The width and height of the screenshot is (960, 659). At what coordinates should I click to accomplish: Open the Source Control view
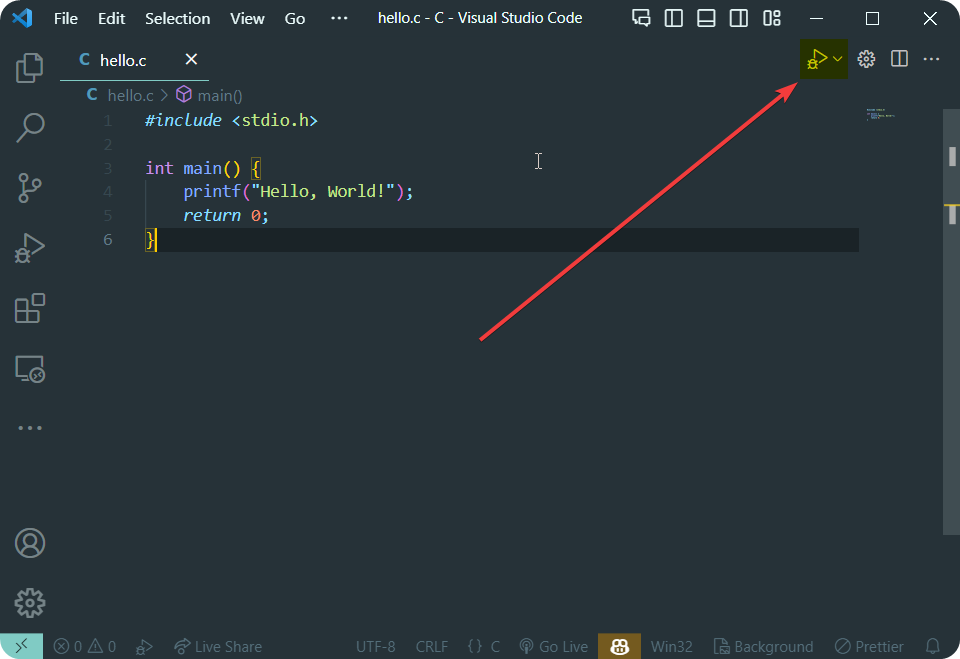(29, 188)
